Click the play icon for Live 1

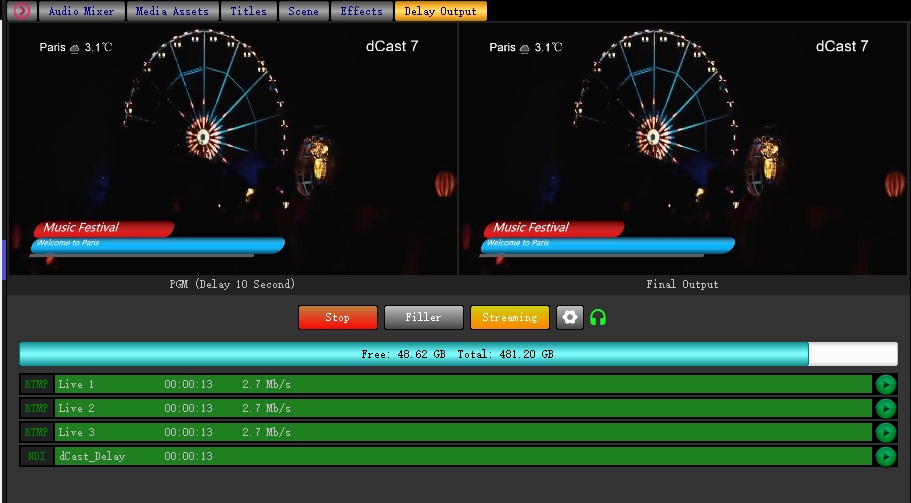(x=885, y=384)
